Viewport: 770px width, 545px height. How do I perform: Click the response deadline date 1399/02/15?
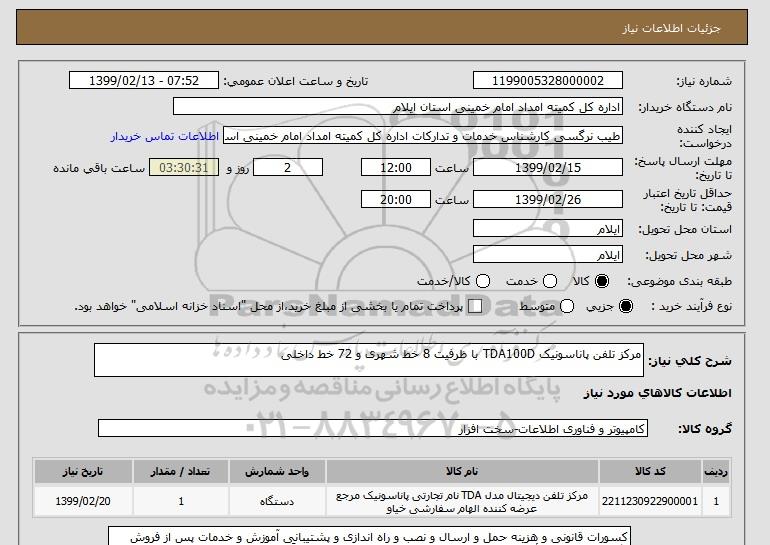click(x=548, y=167)
